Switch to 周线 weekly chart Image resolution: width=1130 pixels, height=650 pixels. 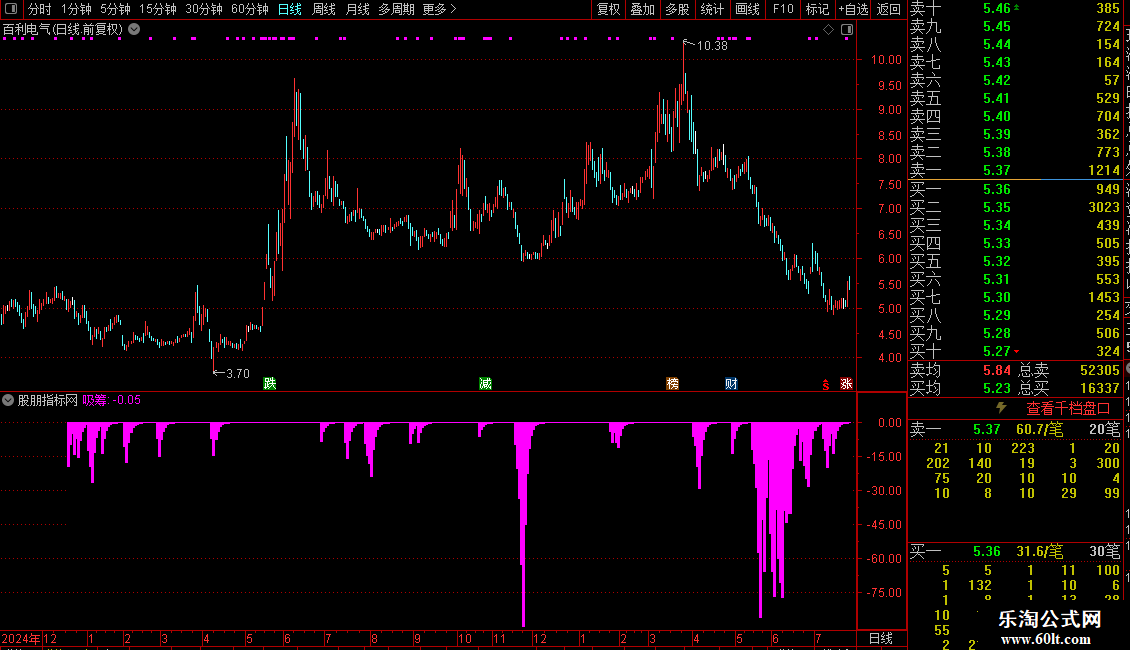click(324, 9)
